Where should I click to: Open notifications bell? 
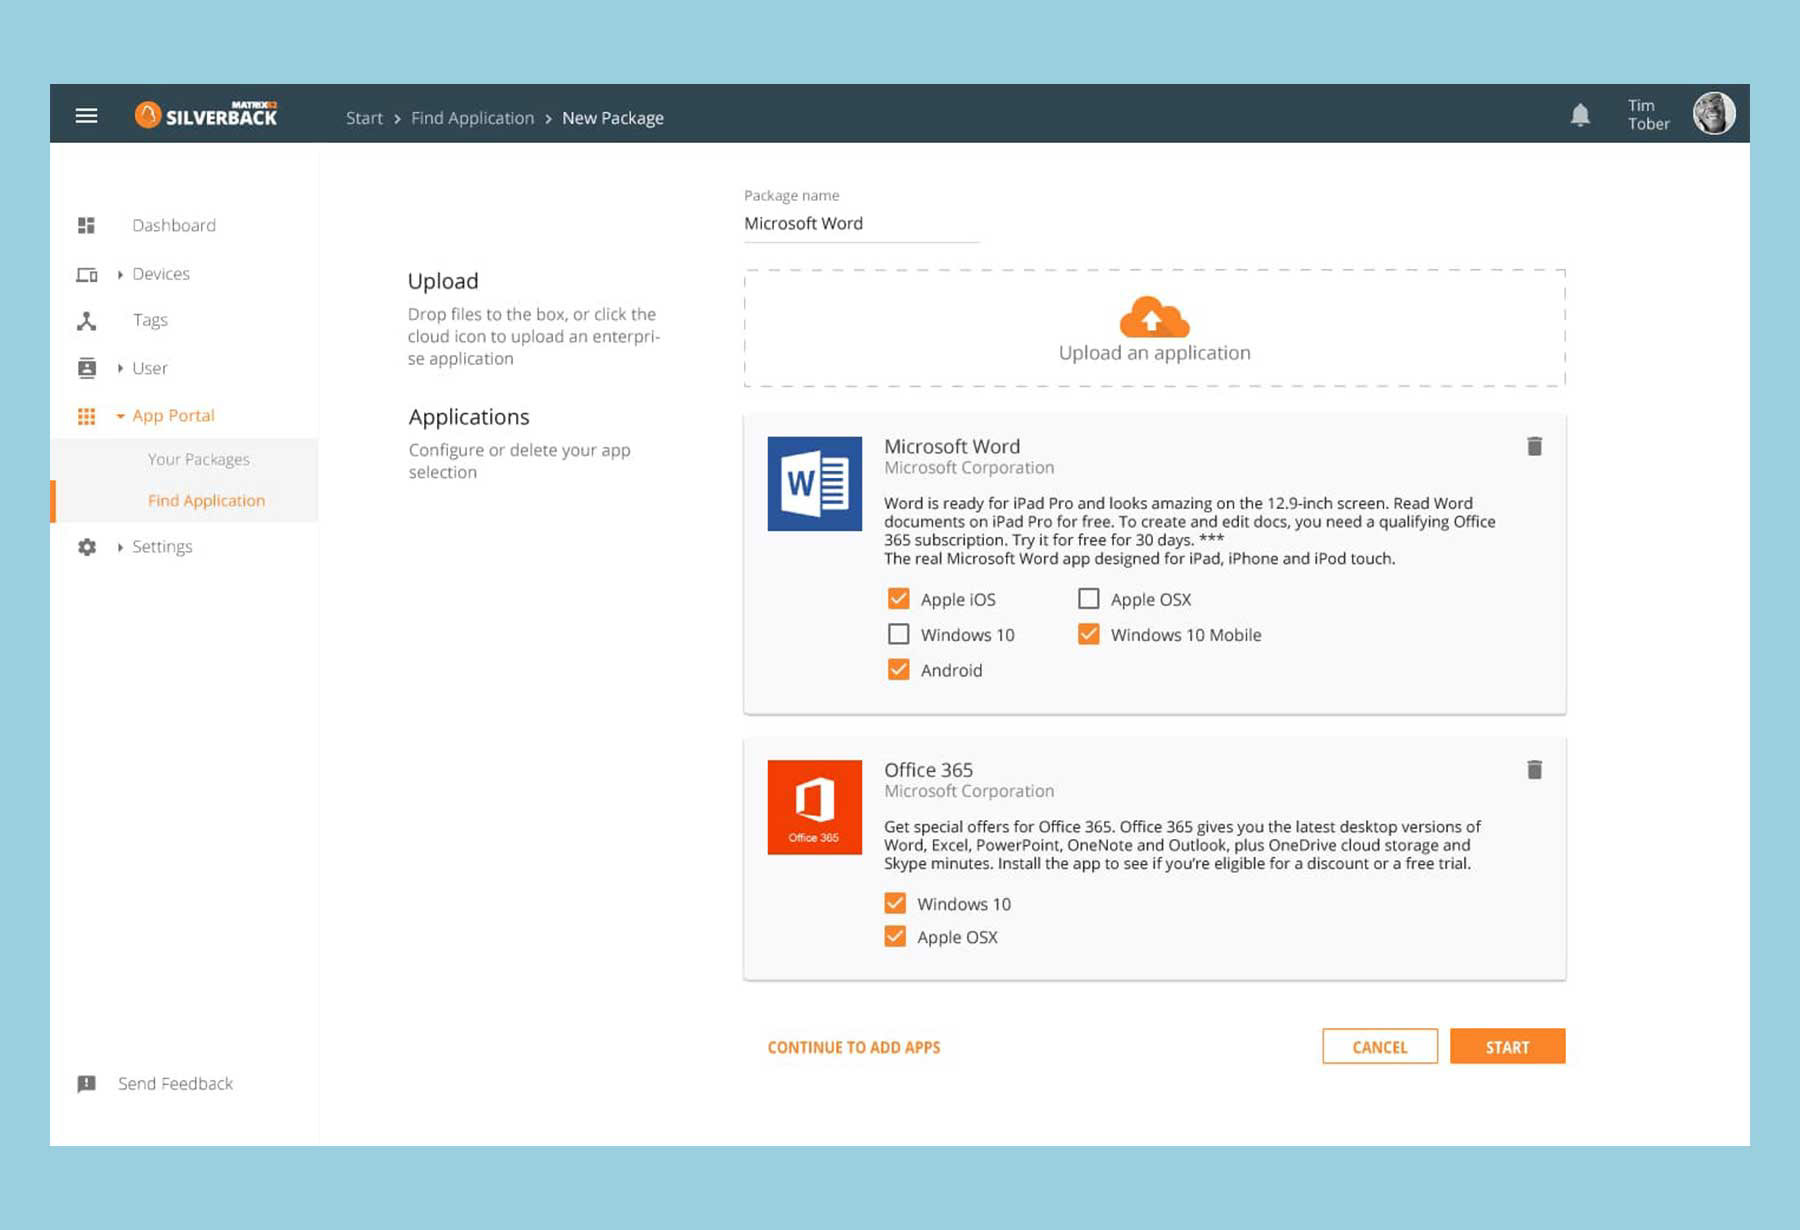point(1580,115)
